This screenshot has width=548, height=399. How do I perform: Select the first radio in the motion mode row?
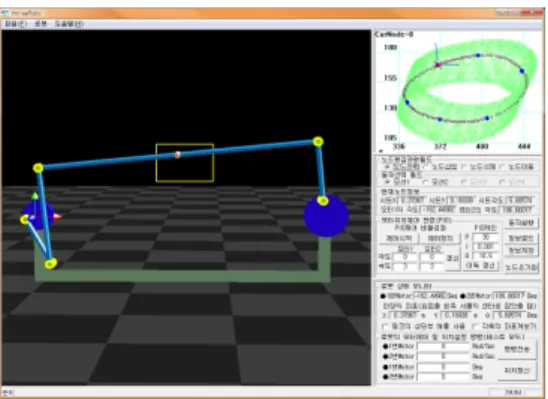[387, 182]
